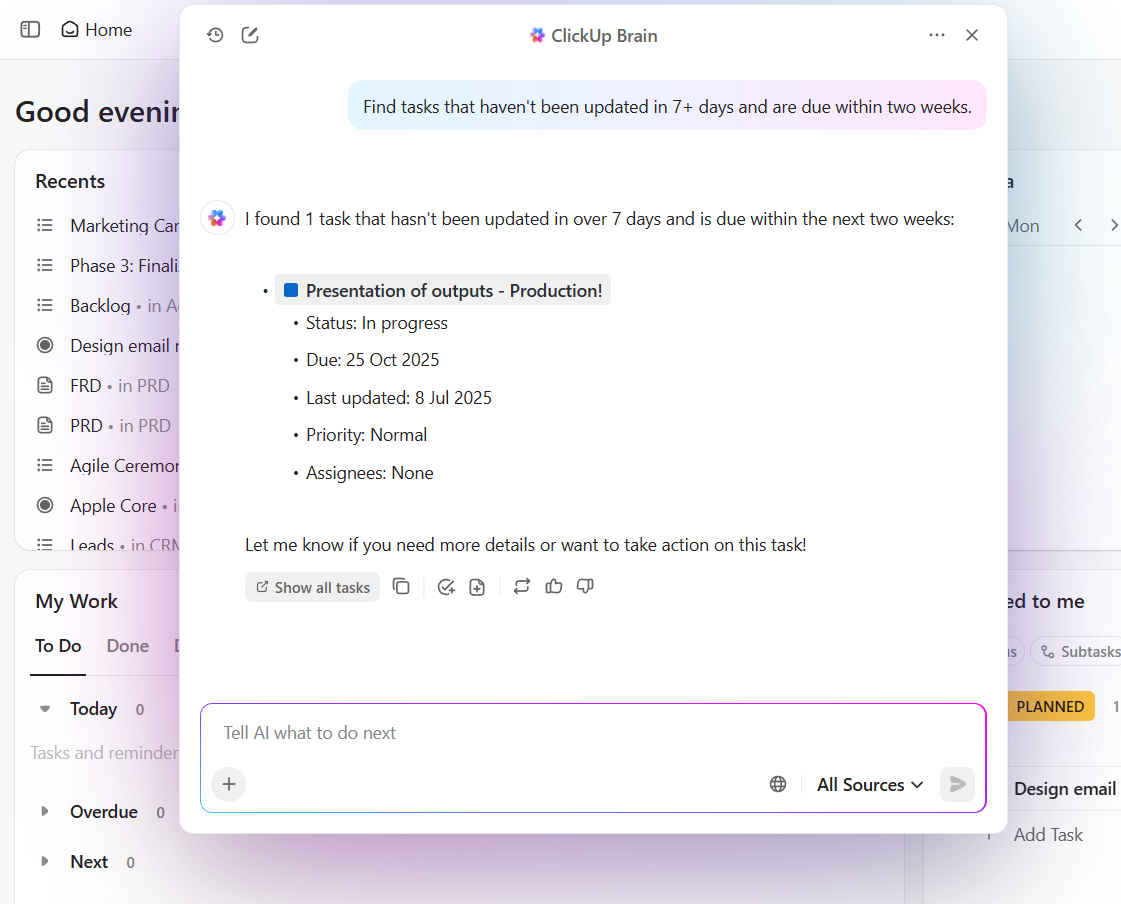This screenshot has width=1121, height=904.
Task: Collapse the left sidebar panel
Action: click(30, 29)
